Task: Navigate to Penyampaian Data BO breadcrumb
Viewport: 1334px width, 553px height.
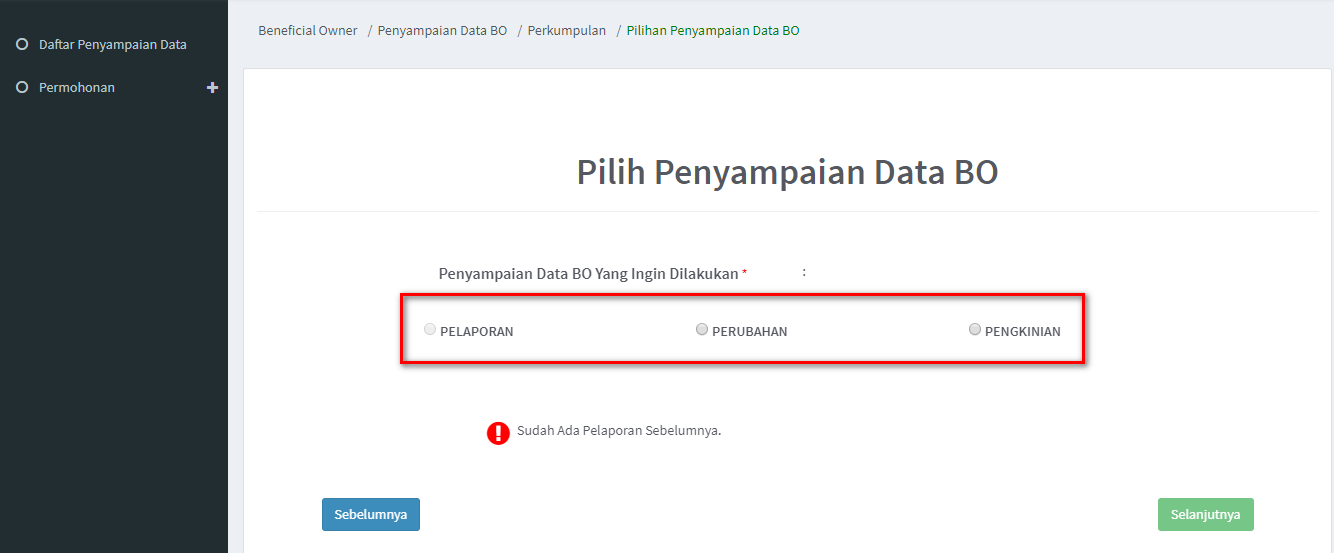Action: click(x=442, y=31)
